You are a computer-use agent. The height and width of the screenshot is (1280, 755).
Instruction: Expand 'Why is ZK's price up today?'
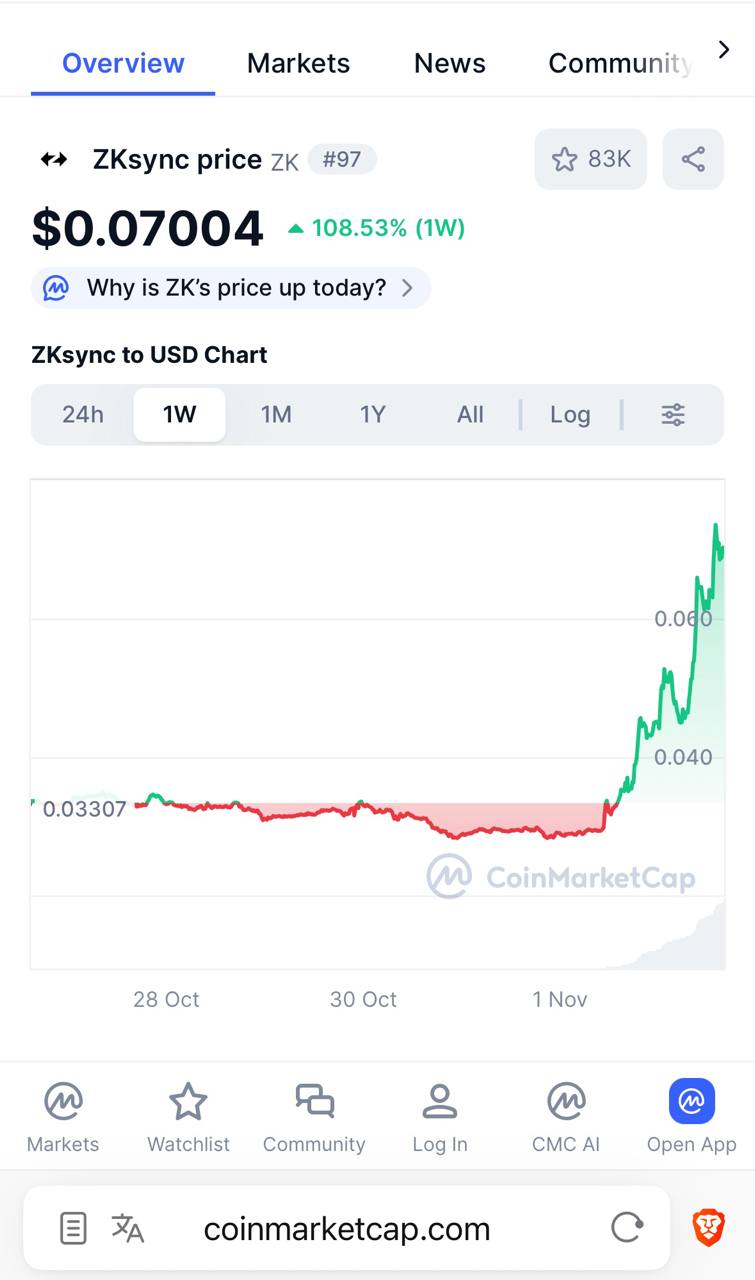coord(231,288)
